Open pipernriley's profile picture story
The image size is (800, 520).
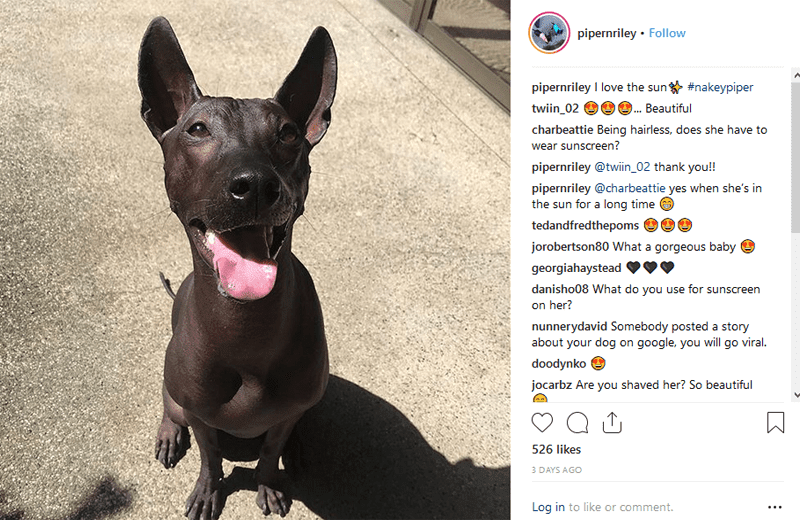coord(549,33)
